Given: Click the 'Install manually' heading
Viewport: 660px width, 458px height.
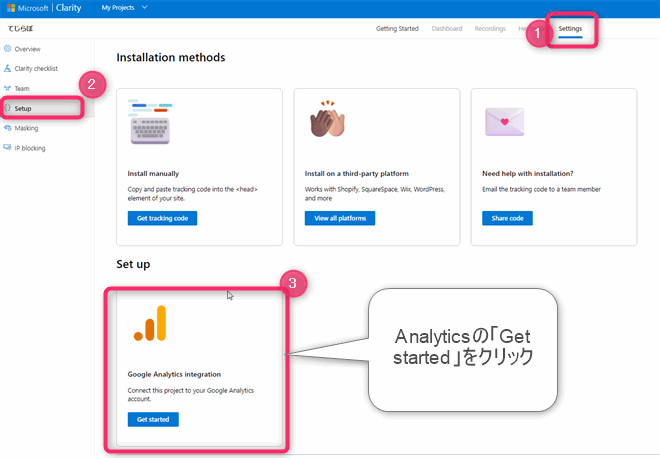Looking at the screenshot, I should coord(153,173).
